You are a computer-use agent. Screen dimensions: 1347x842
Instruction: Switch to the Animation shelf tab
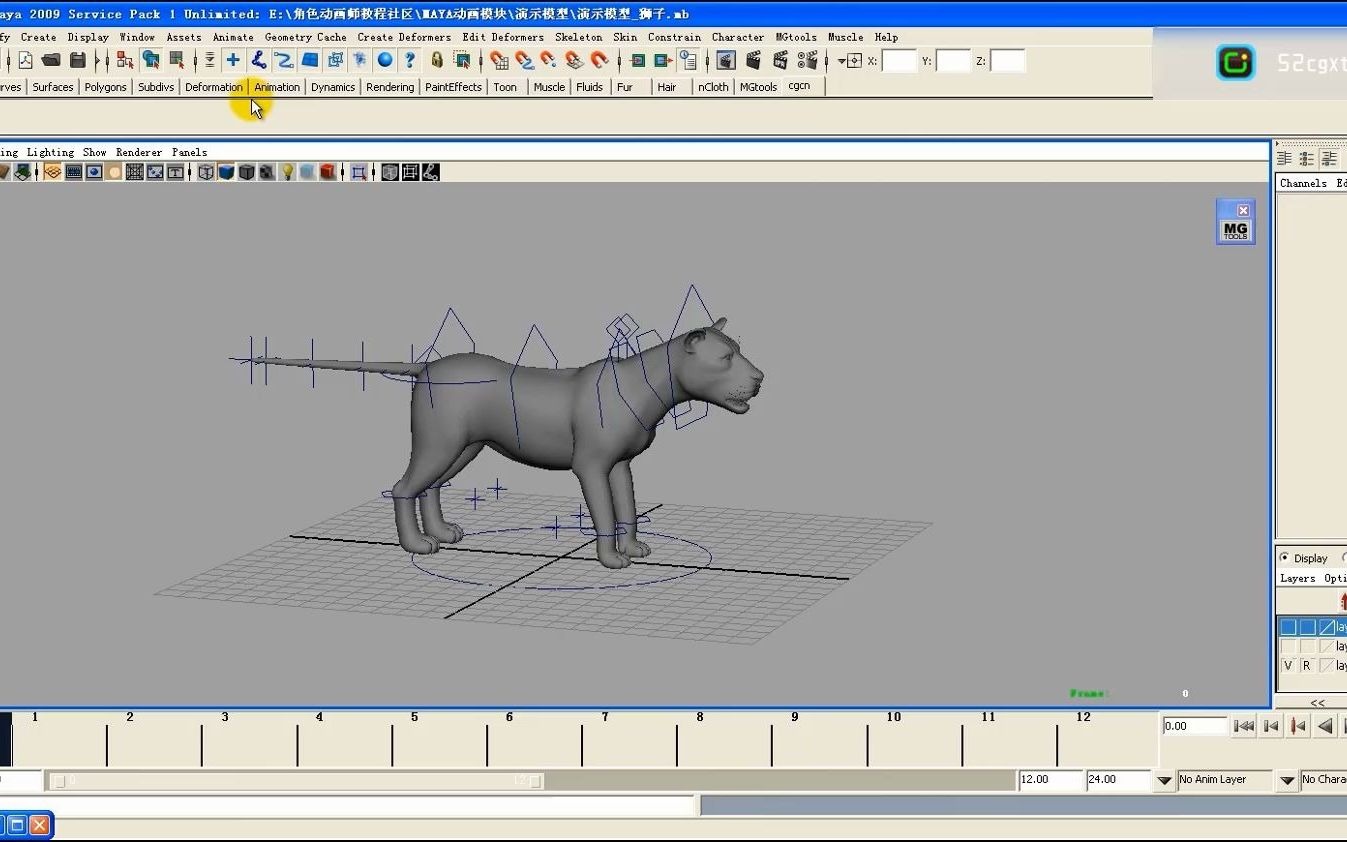[276, 87]
